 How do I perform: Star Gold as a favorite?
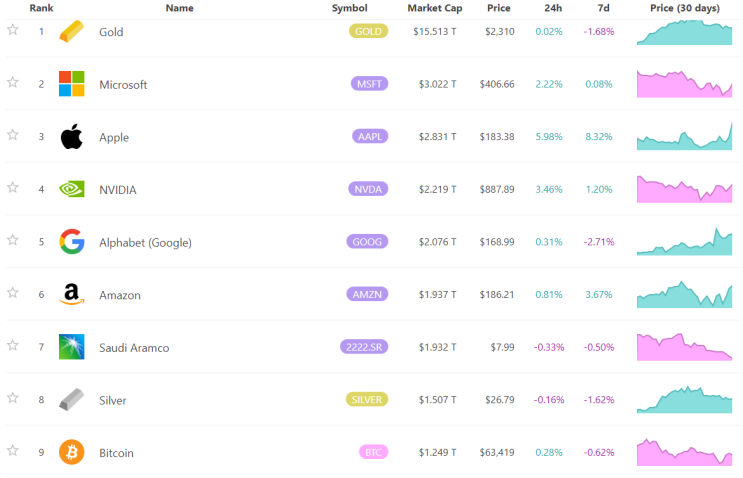coord(13,30)
